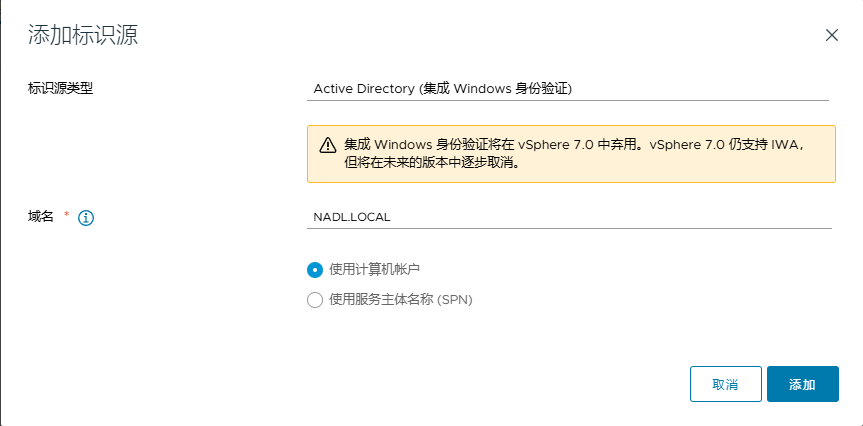Viewport: 863px width, 426px height.
Task: Click the 标识源类型 field label
Action: tap(61, 88)
